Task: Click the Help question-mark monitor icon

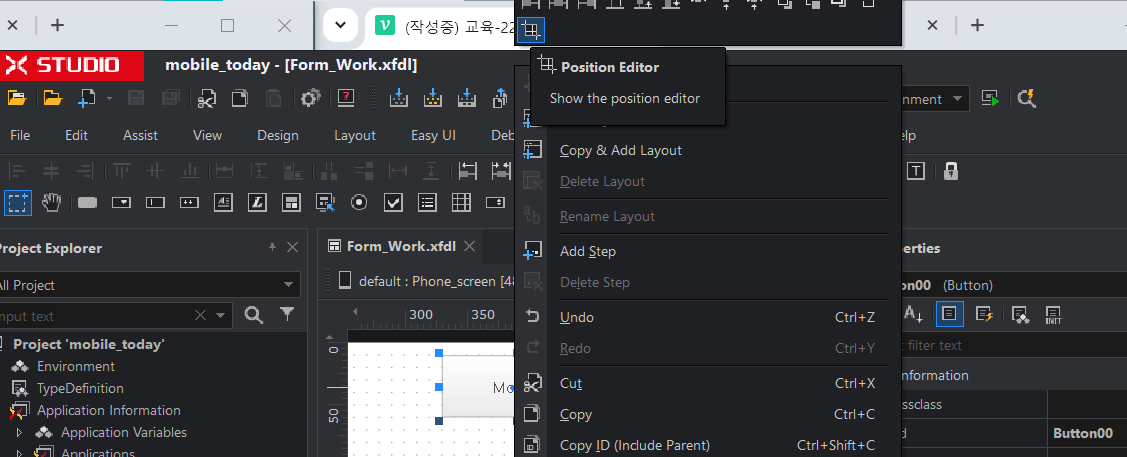Action: pyautogui.click(x=346, y=98)
